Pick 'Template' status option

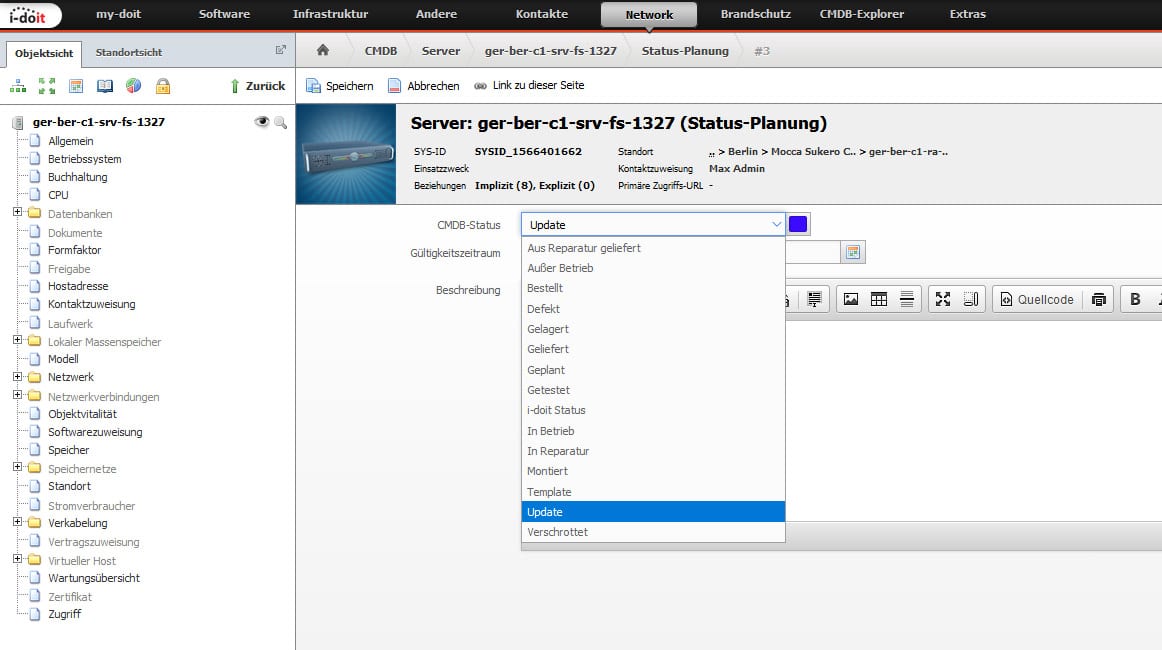point(653,492)
